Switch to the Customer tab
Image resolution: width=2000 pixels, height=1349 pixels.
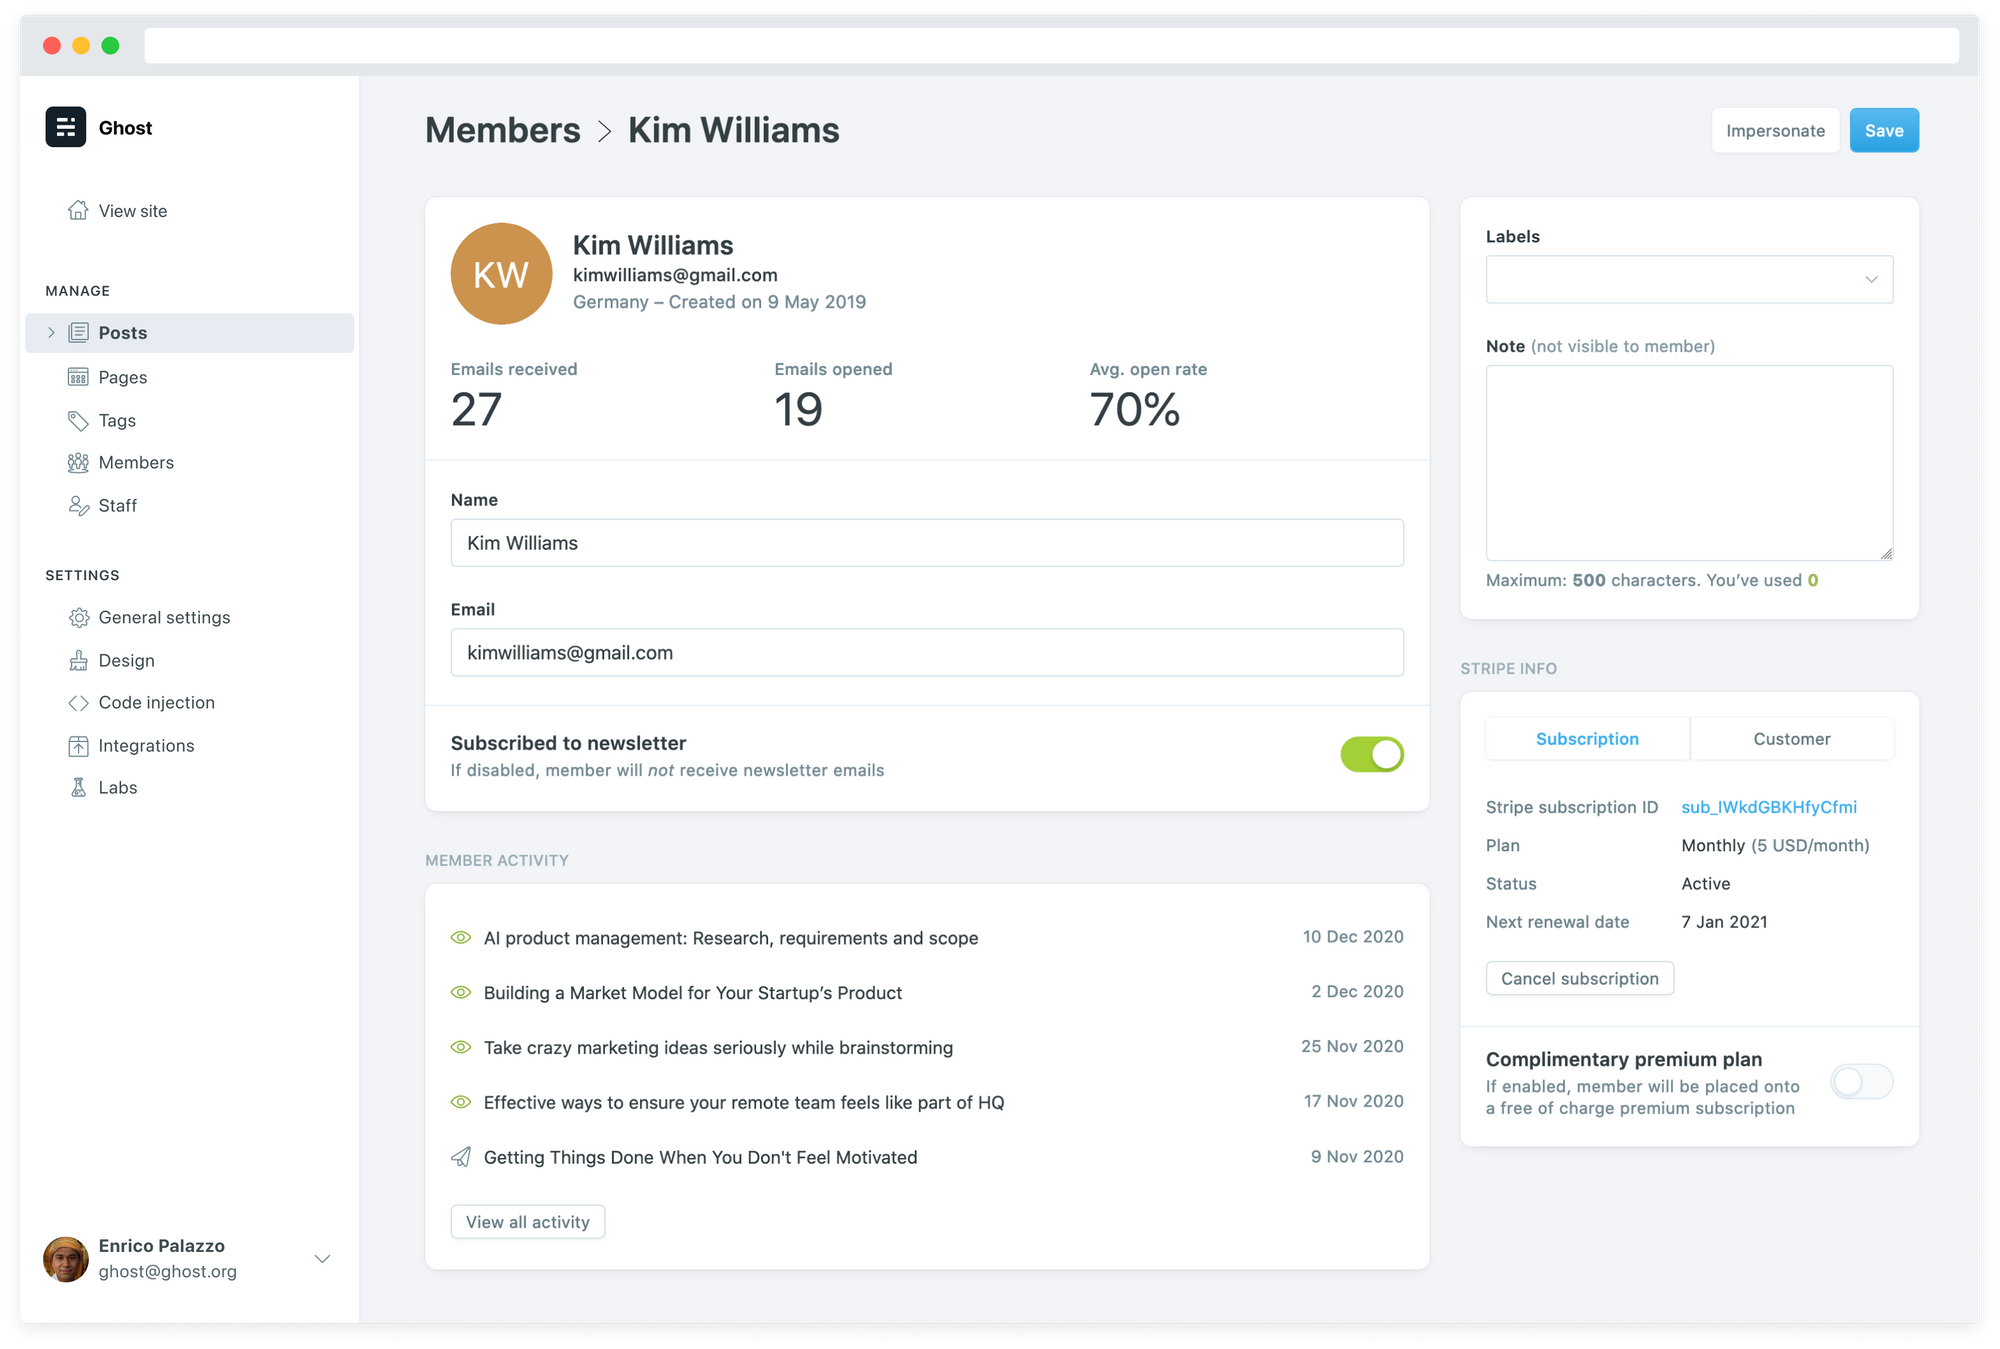(x=1791, y=739)
